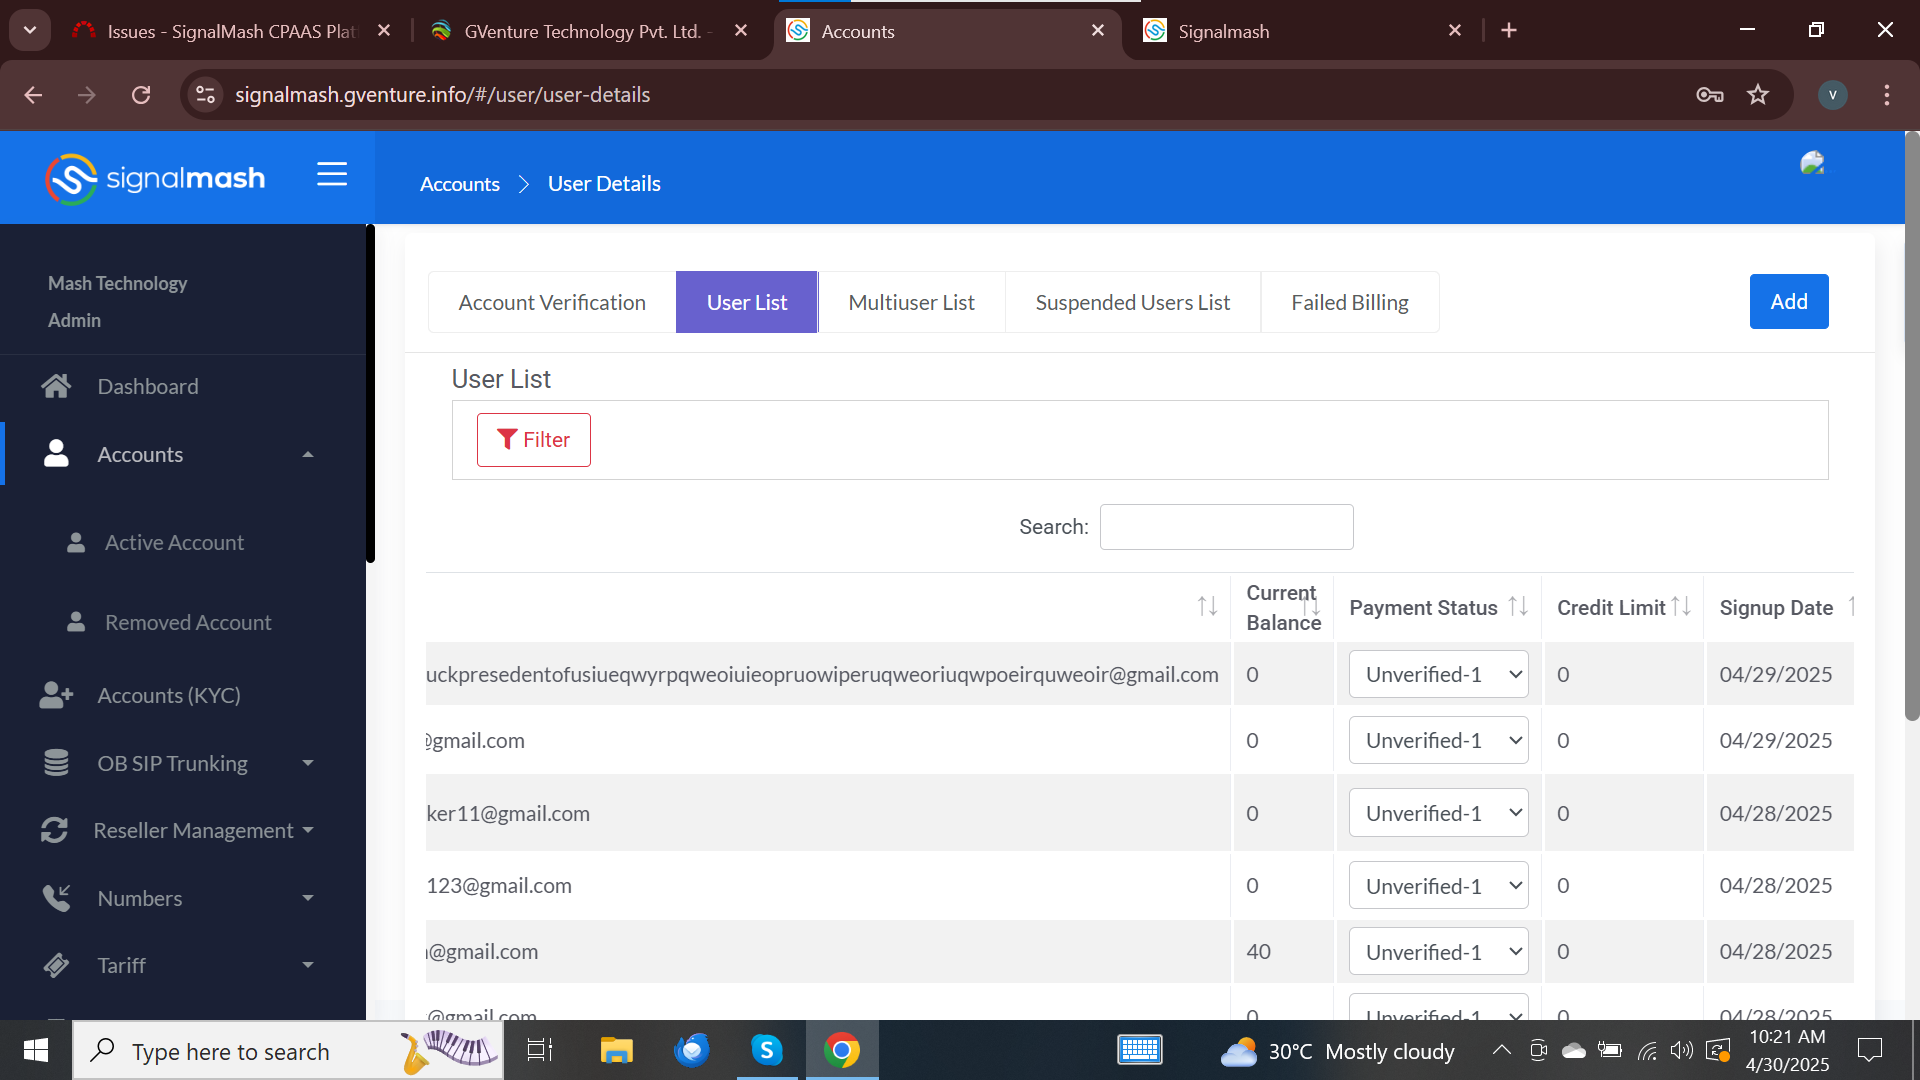Click the Reseller Management sync icon
This screenshot has width=1920, height=1080.
54,830
